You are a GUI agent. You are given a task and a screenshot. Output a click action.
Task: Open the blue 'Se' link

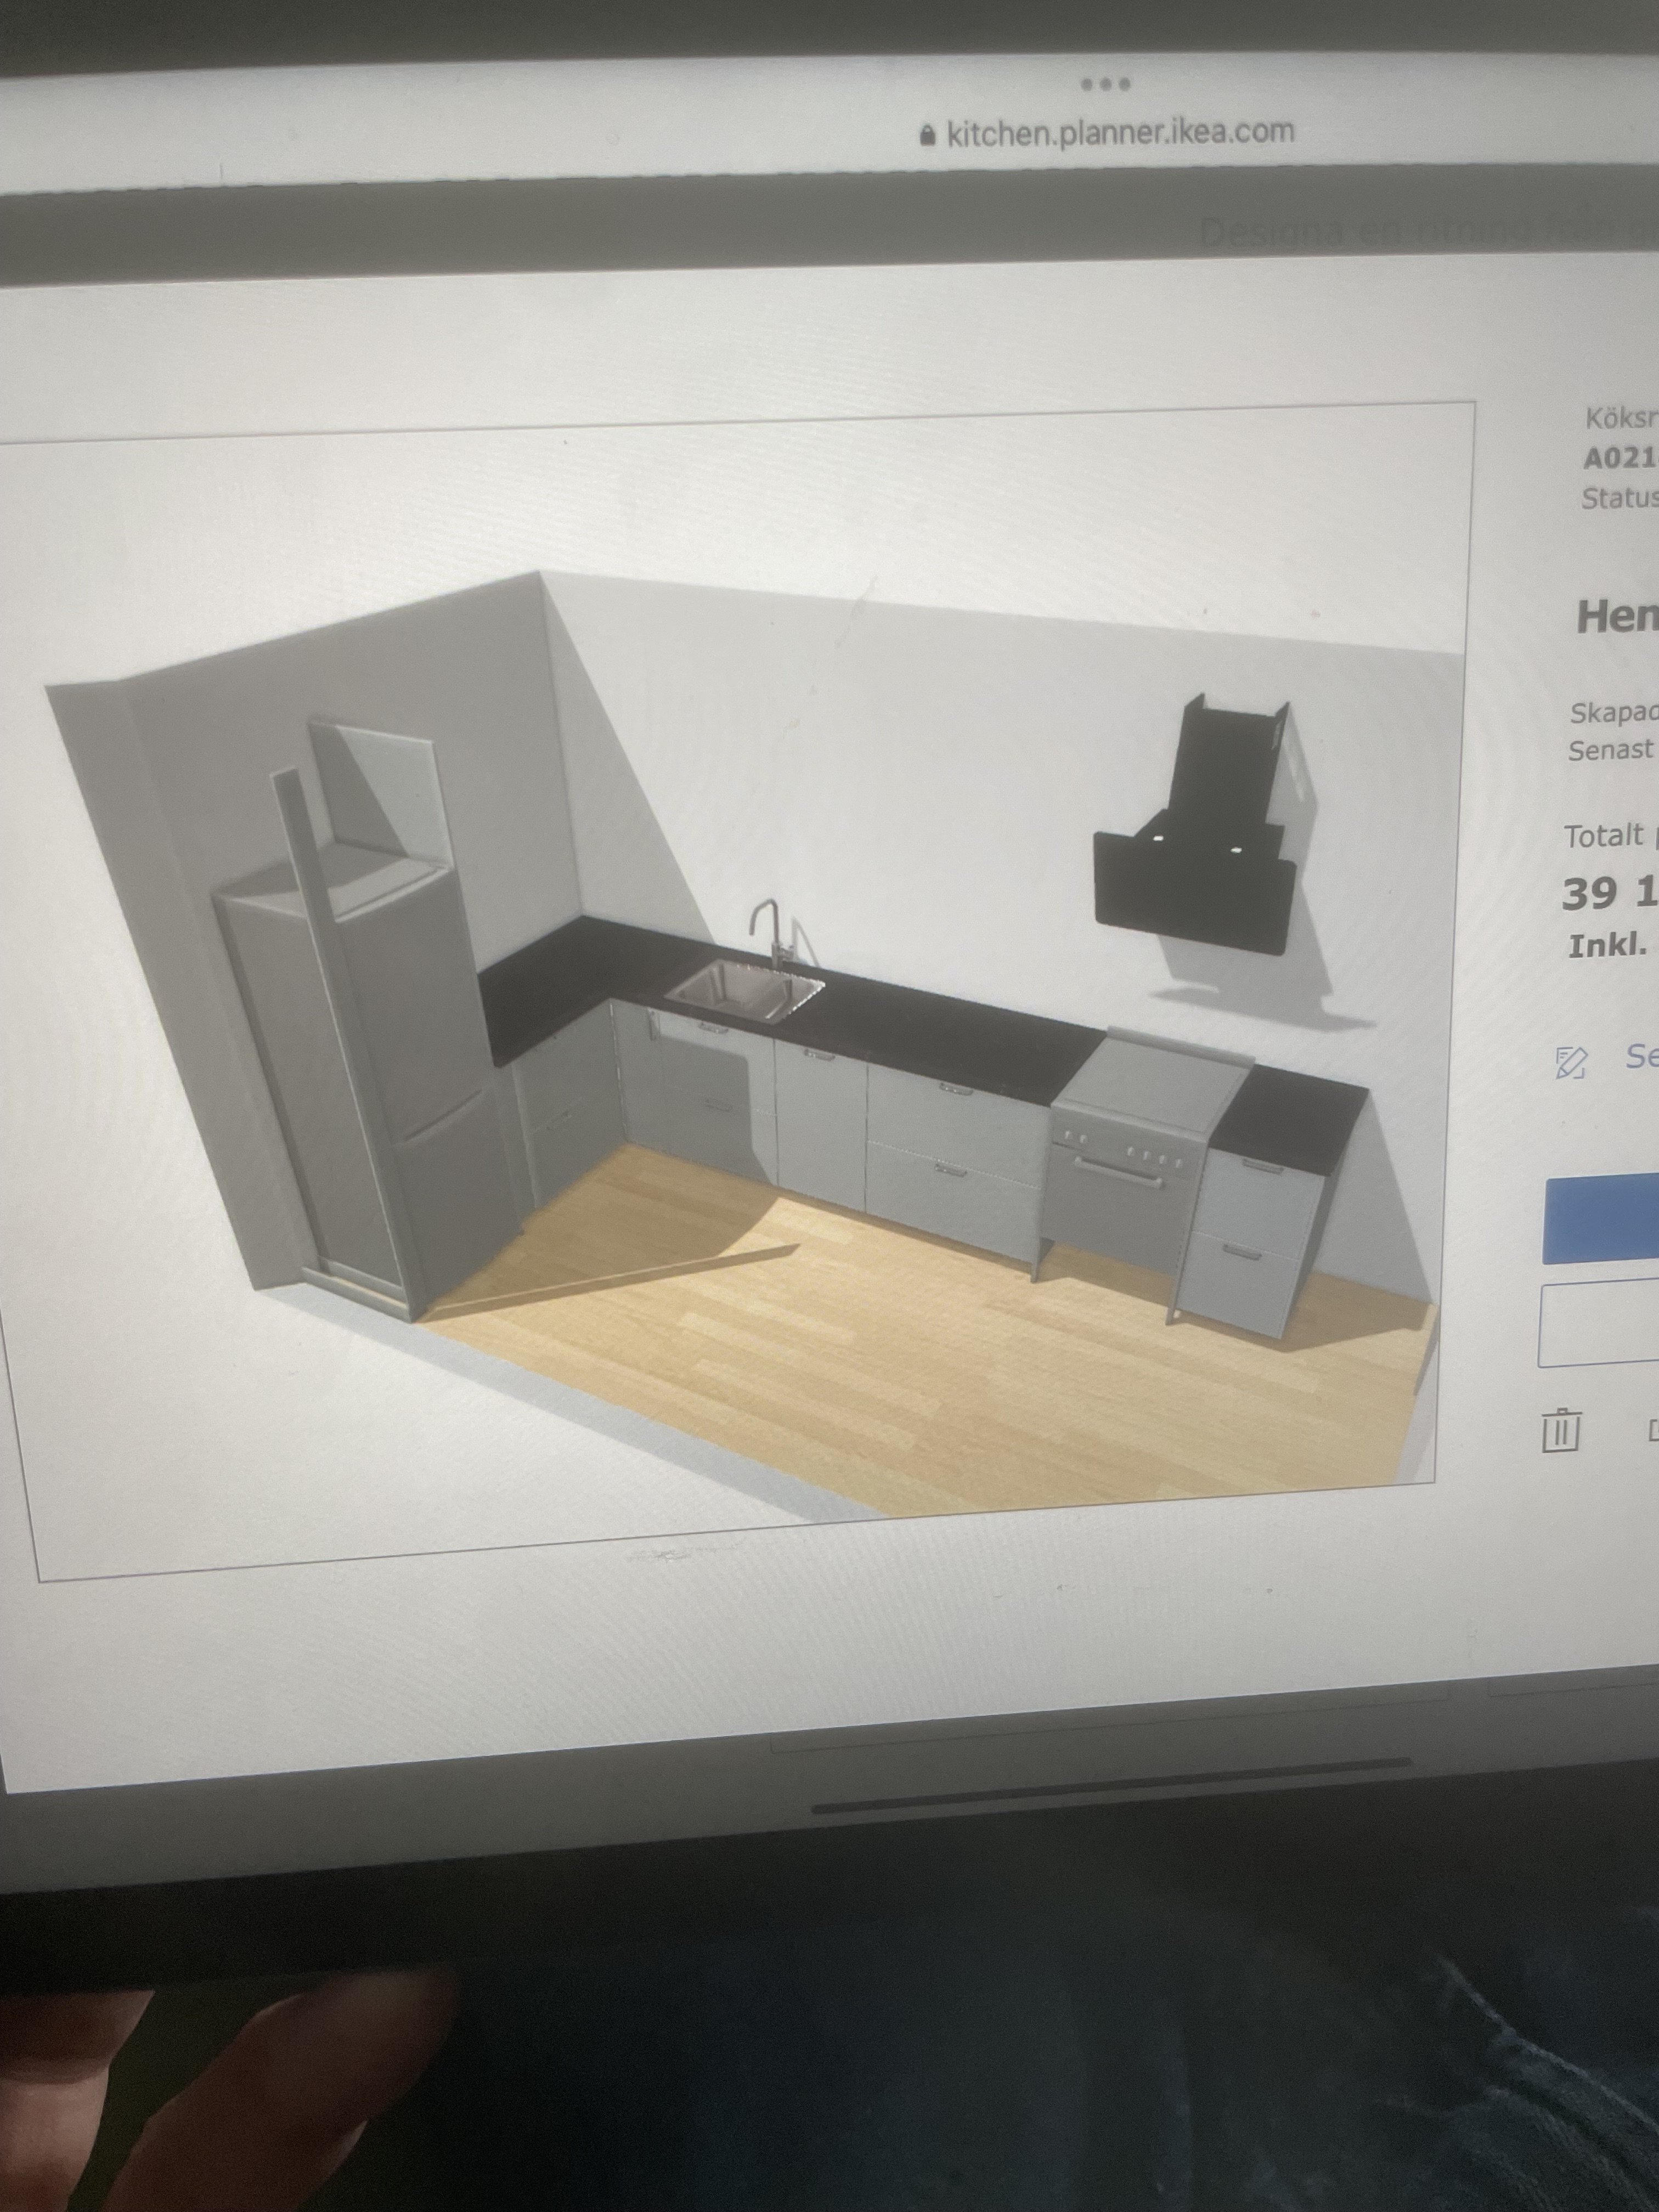pos(1642,1055)
